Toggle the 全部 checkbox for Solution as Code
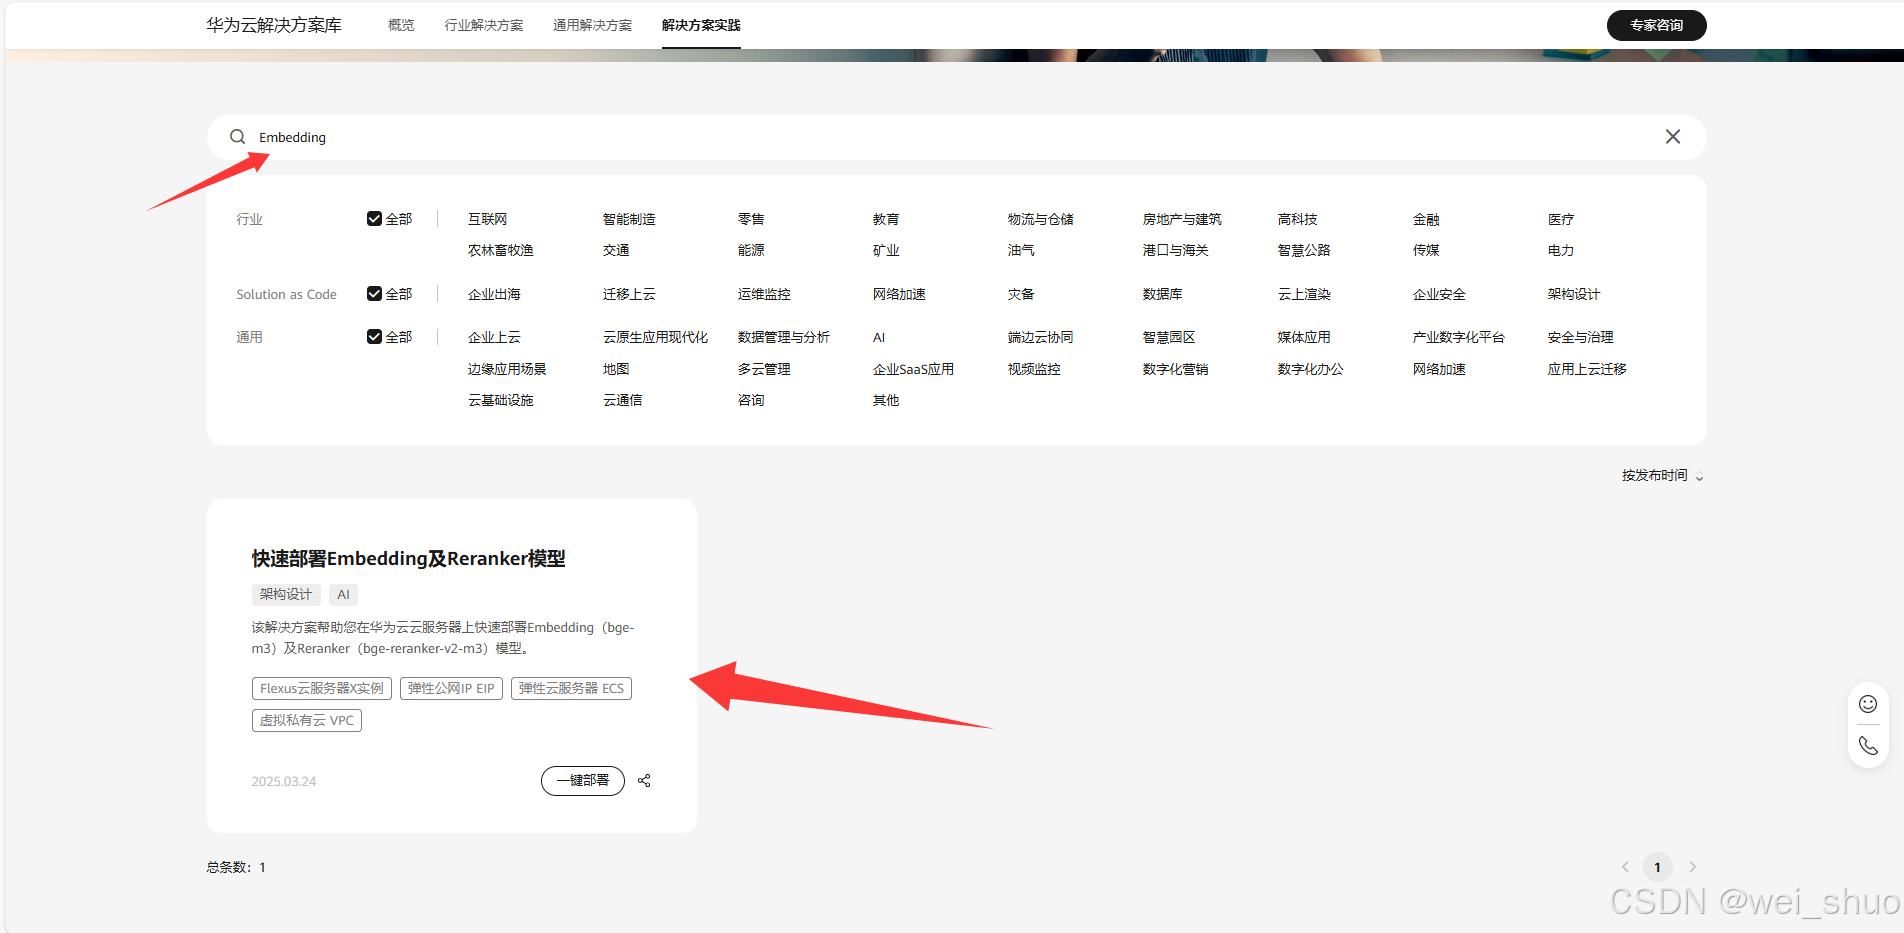Screen dimensions: 1904x933 click(375, 293)
